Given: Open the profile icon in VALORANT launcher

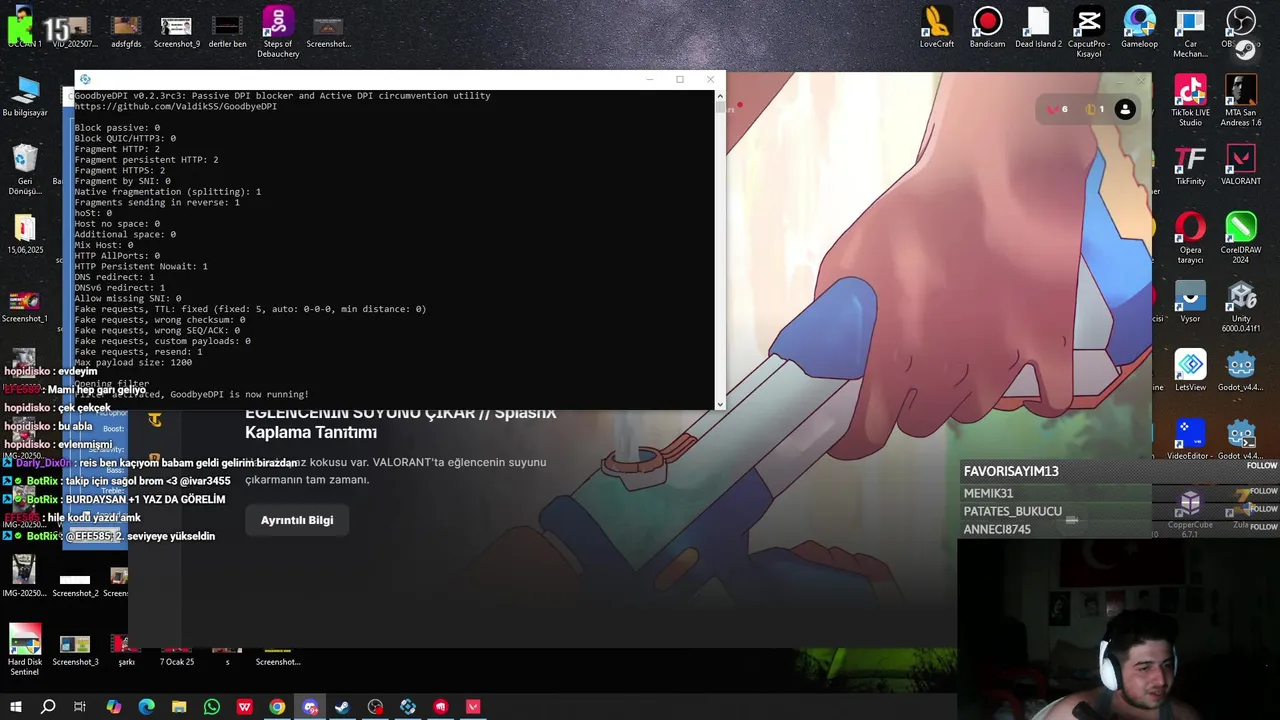Looking at the screenshot, I should (1125, 110).
